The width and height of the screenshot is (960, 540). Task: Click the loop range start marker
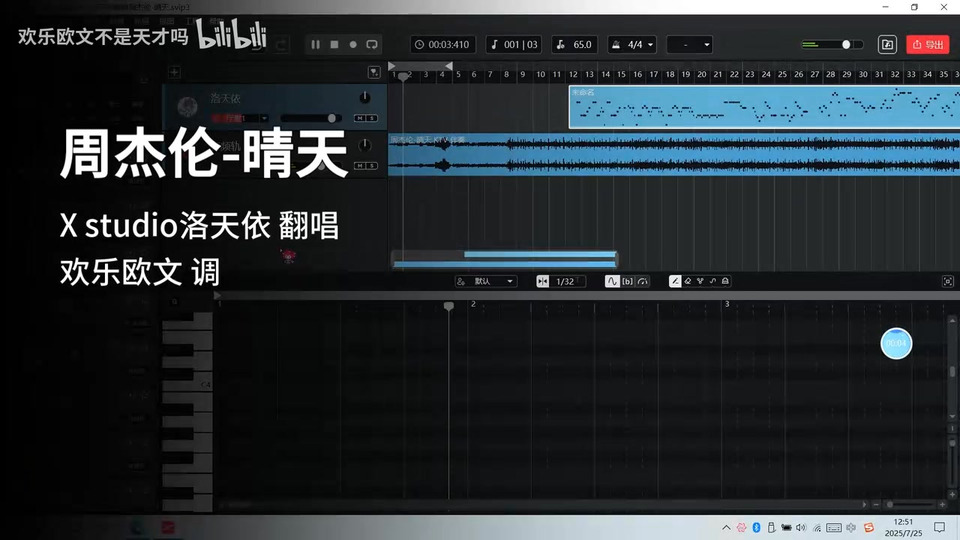392,66
